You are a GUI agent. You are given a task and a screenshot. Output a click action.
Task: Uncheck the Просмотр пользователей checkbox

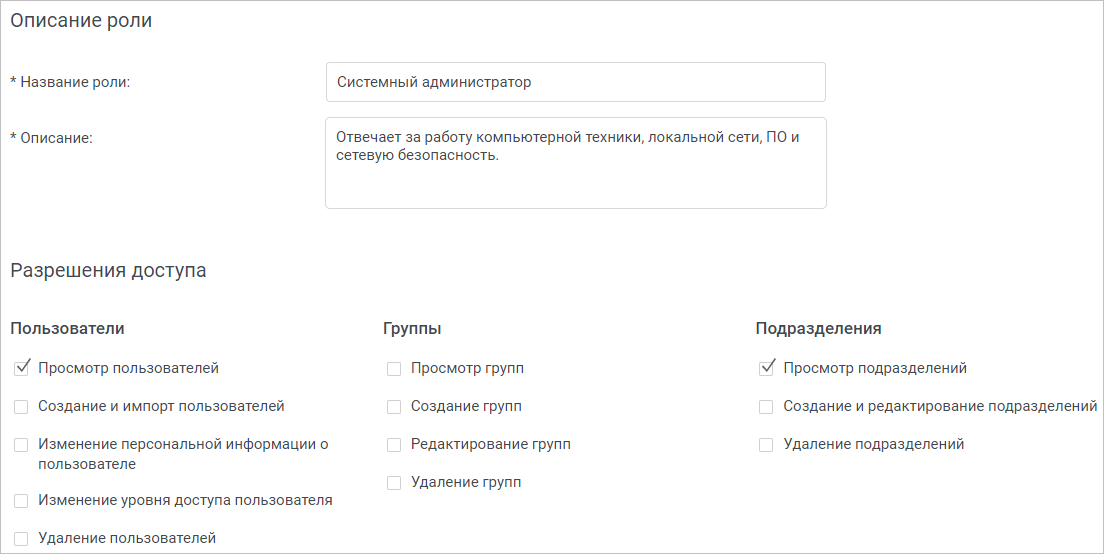[x=21, y=369]
